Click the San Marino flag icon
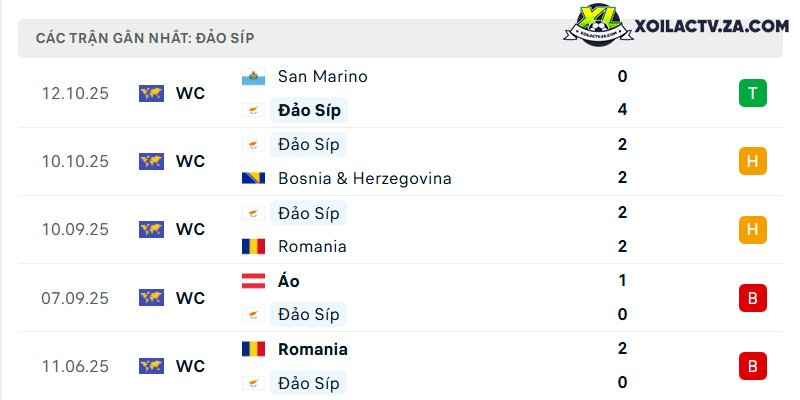This screenshot has height=400, width=800. [x=253, y=77]
